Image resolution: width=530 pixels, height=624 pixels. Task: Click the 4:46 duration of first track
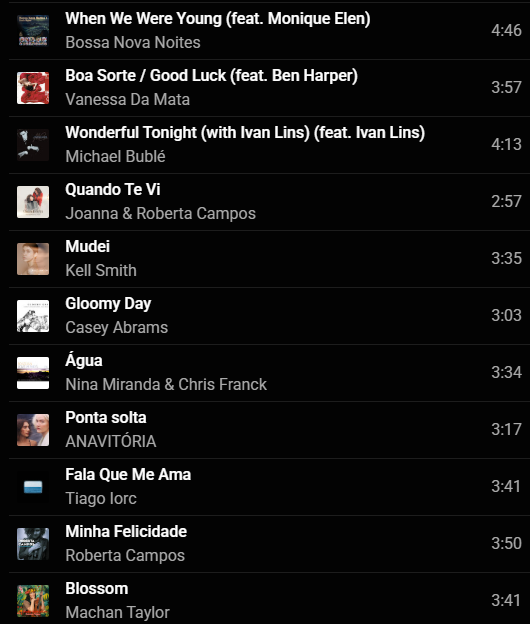click(506, 30)
